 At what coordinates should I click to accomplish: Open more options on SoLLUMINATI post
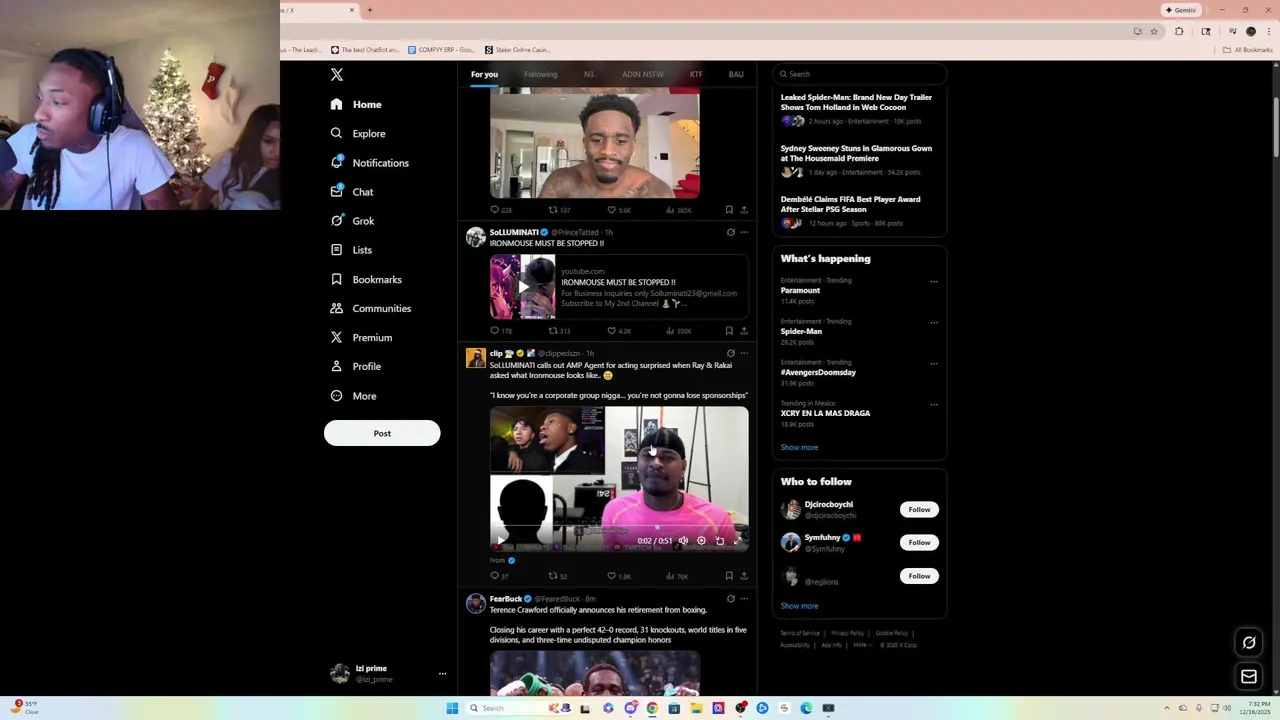tap(744, 232)
